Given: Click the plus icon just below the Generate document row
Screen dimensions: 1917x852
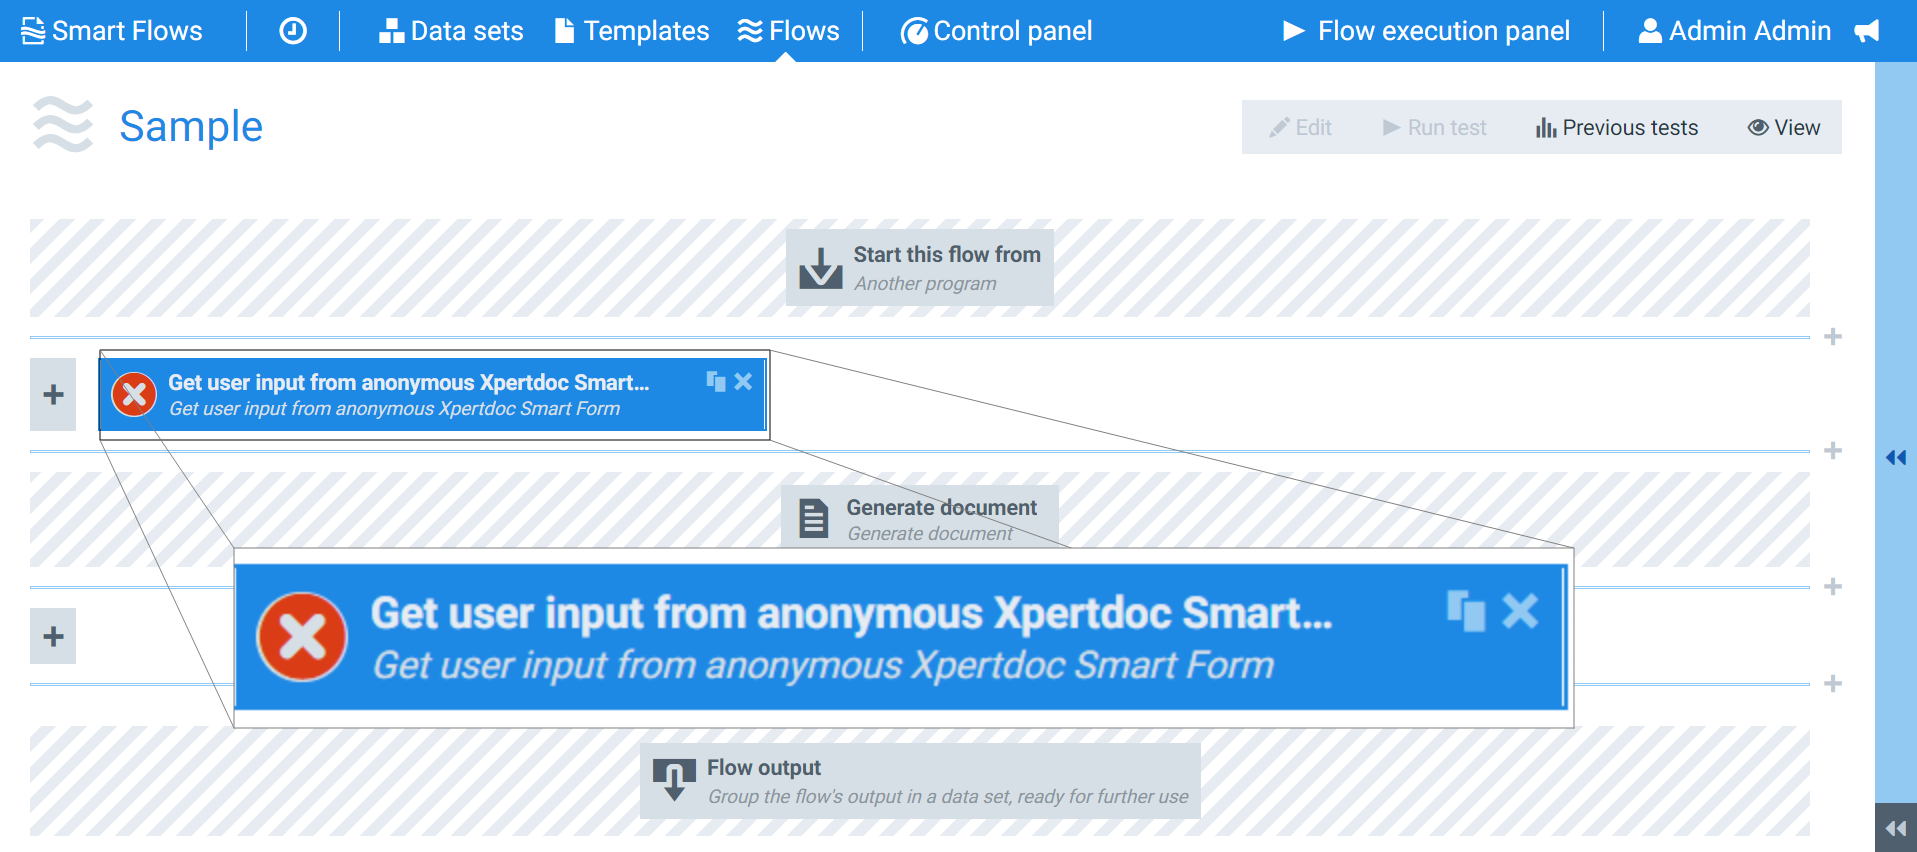Looking at the screenshot, I should (1833, 587).
